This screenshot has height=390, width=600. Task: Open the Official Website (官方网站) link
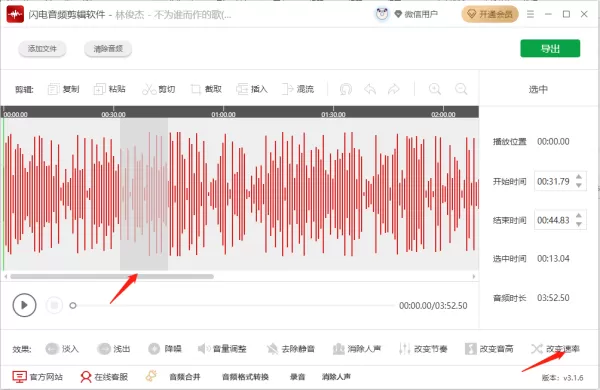coord(37,377)
